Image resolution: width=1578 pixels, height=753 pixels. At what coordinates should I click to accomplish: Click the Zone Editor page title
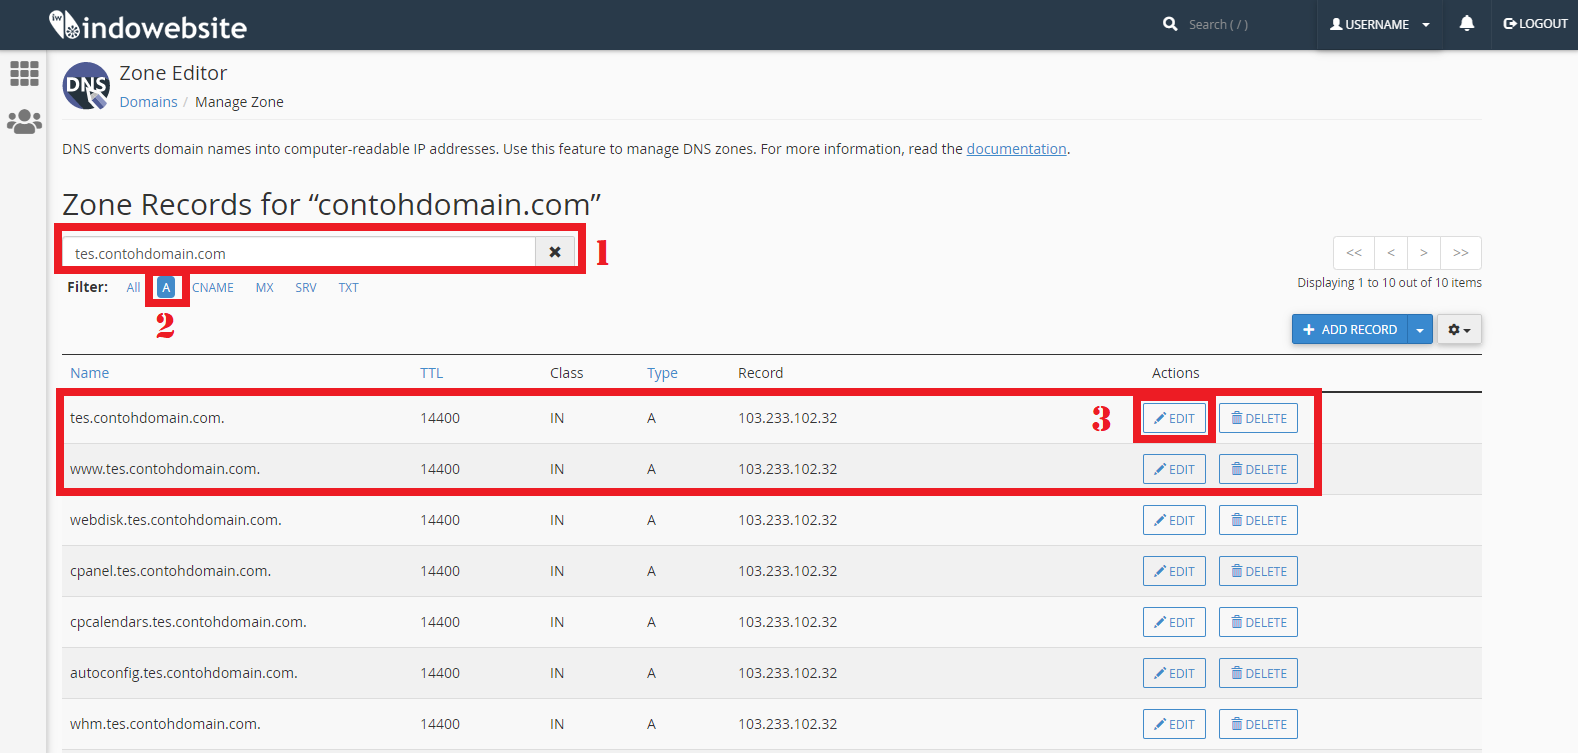coord(173,73)
